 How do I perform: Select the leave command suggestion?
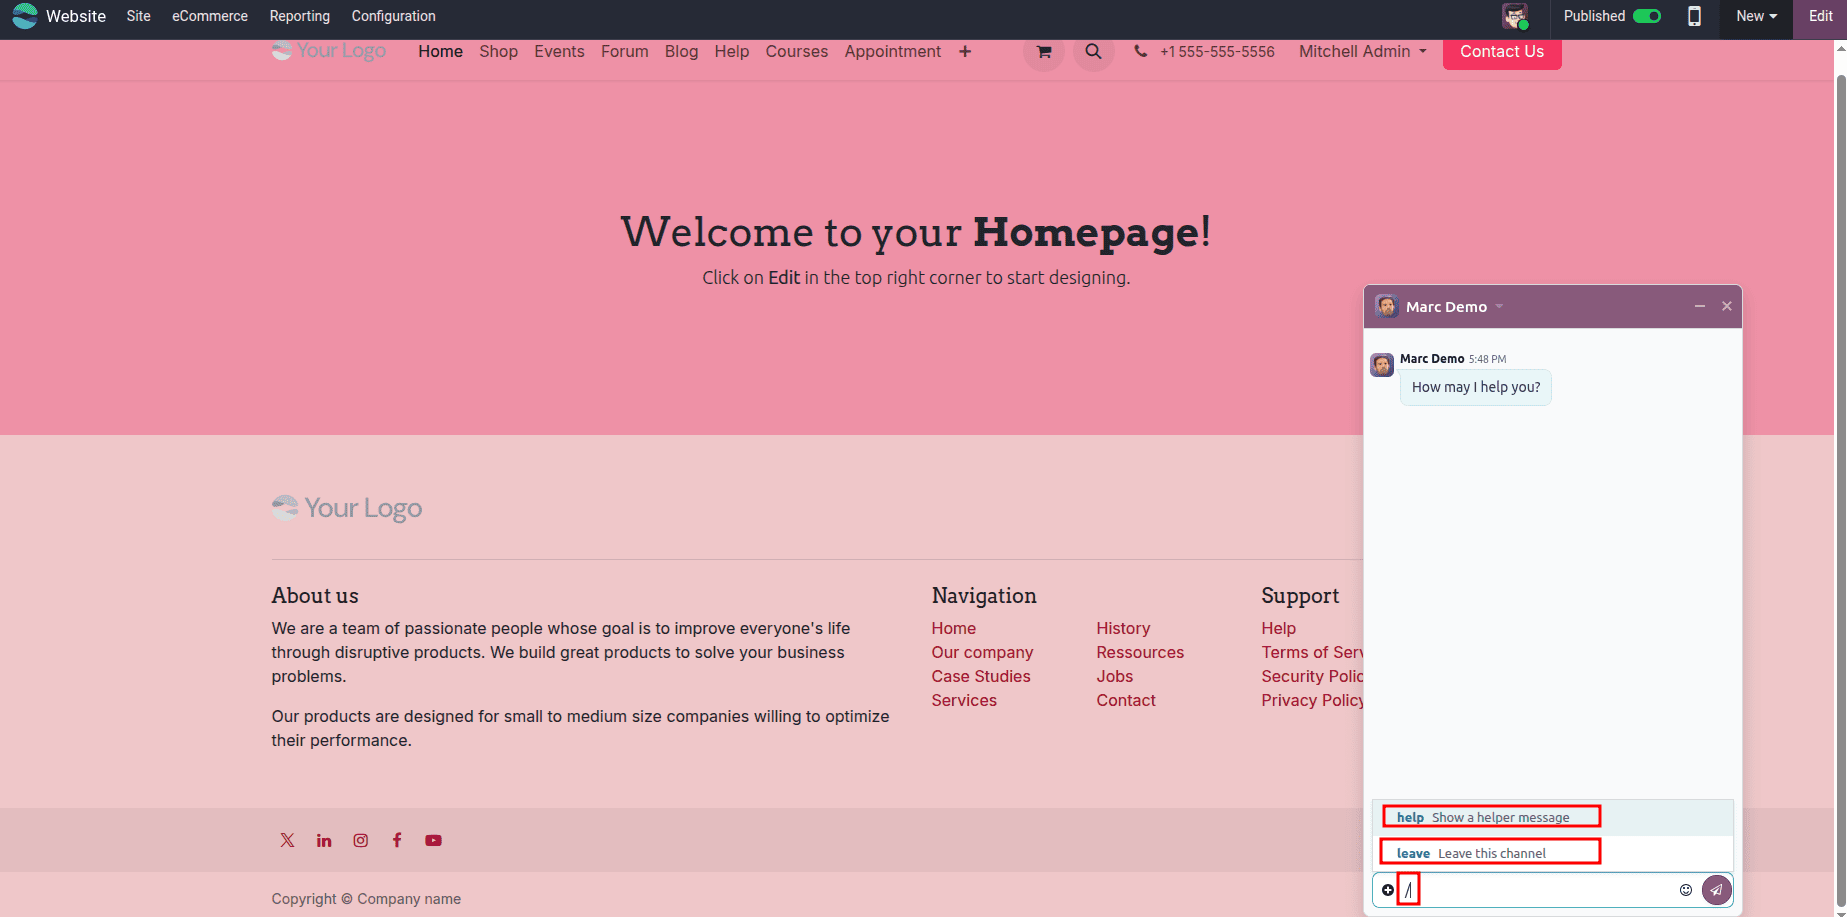point(1552,853)
